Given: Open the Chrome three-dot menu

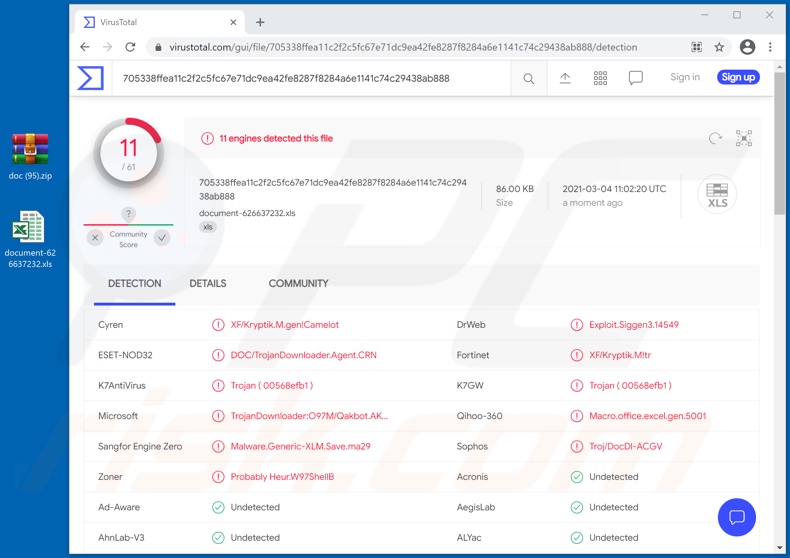Looking at the screenshot, I should click(x=770, y=47).
